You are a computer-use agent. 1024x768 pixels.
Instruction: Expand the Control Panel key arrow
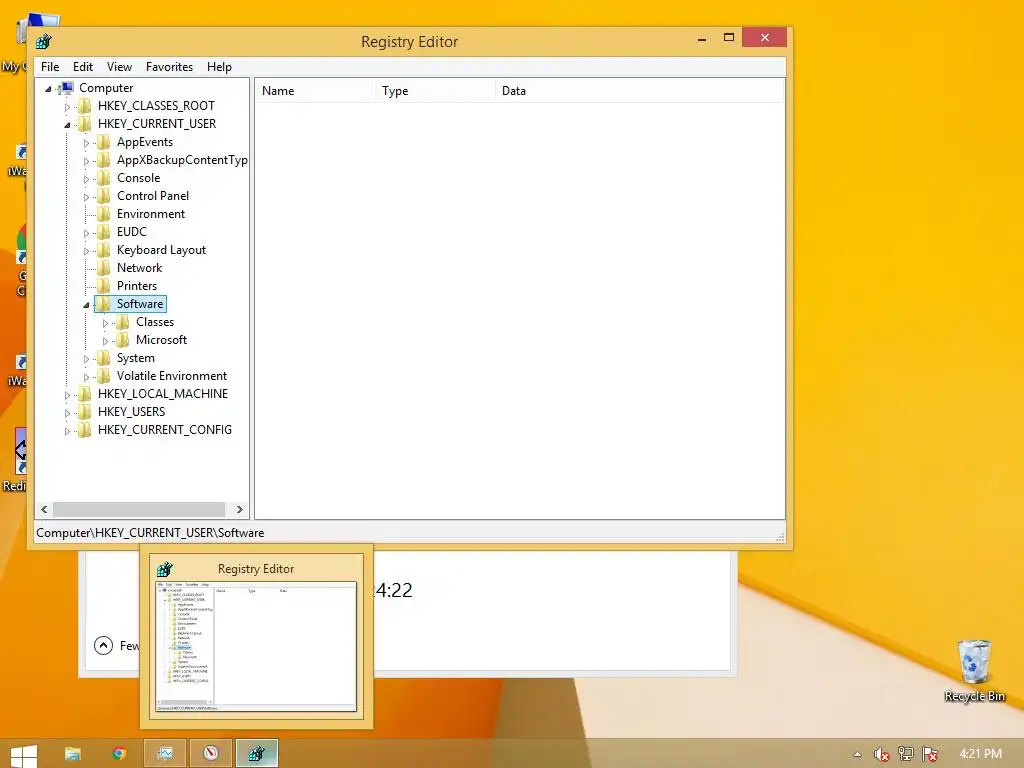[x=86, y=197]
